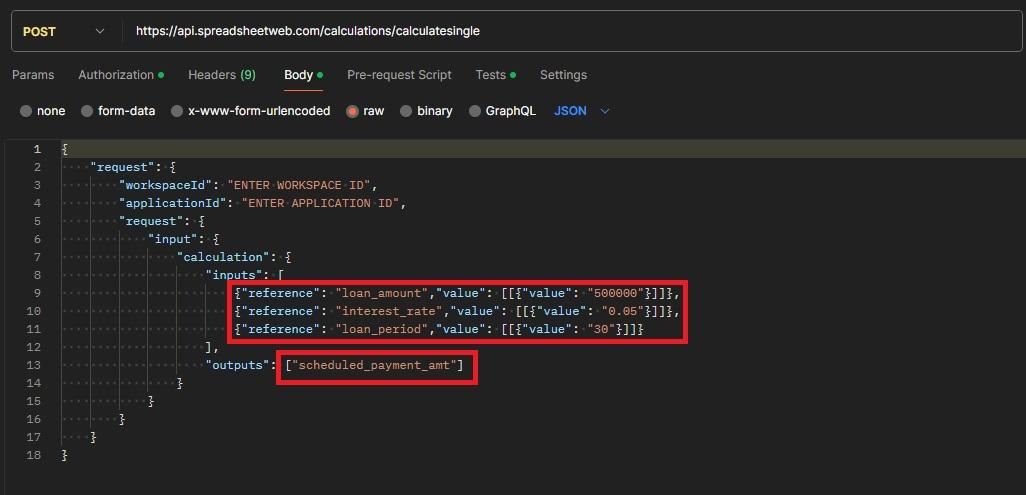Click the "ENTER WORKSPACE ID" value

(x=299, y=185)
